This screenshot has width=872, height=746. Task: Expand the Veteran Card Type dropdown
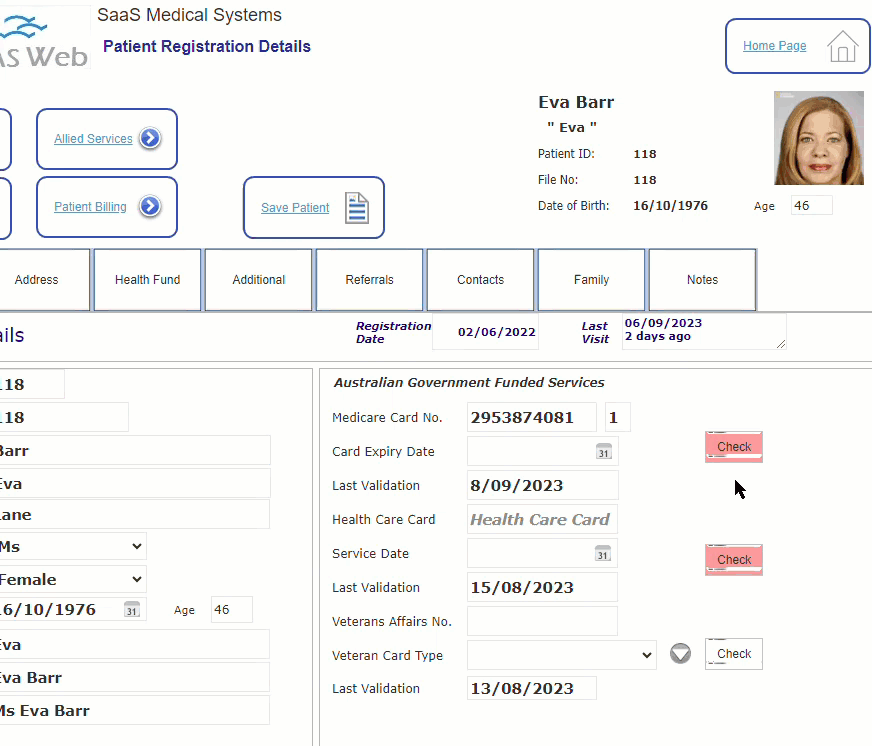click(562, 655)
